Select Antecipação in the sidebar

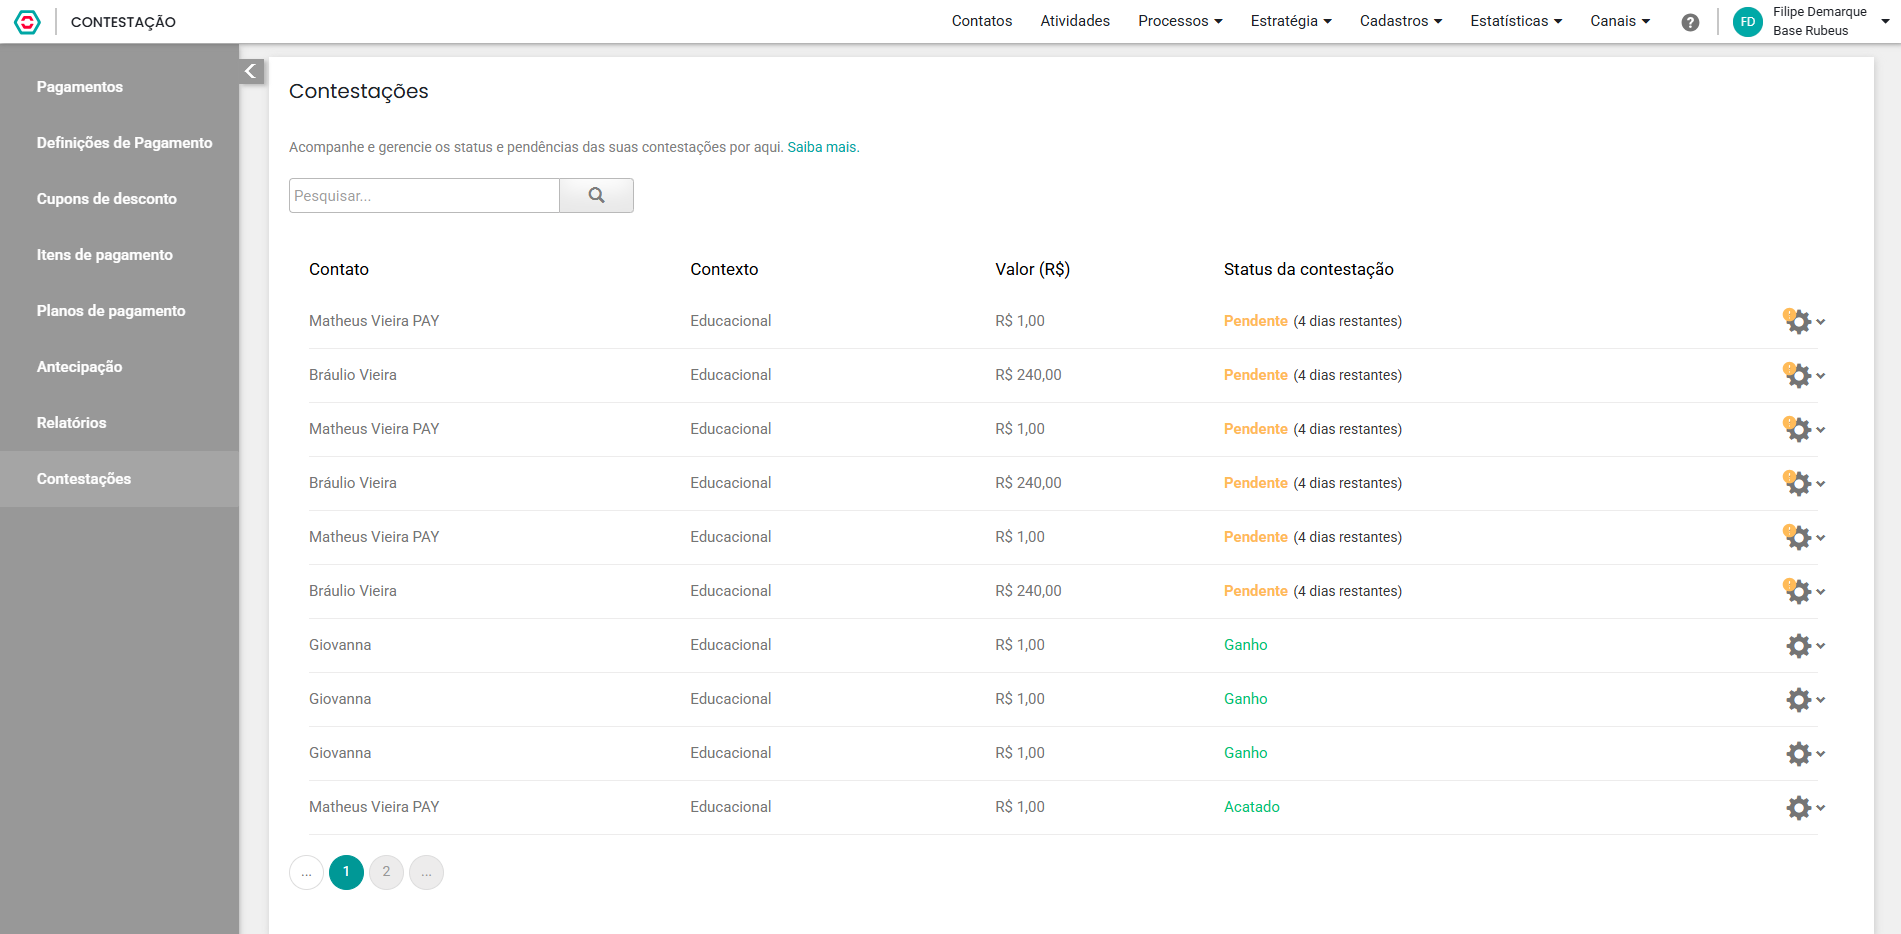point(119,367)
